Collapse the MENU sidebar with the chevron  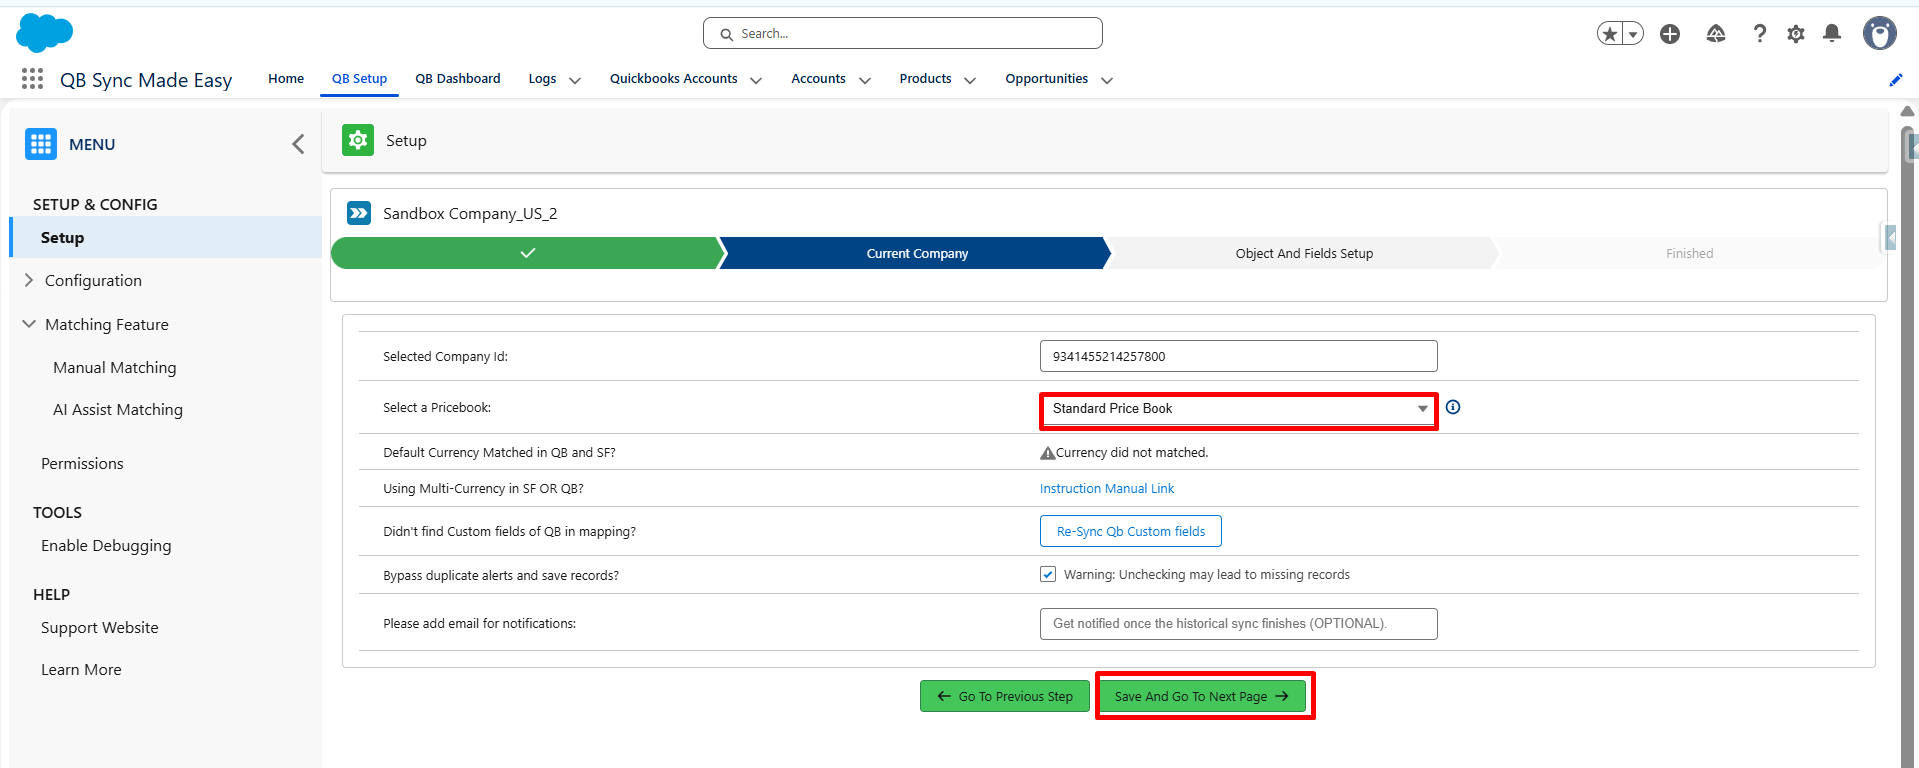298,144
